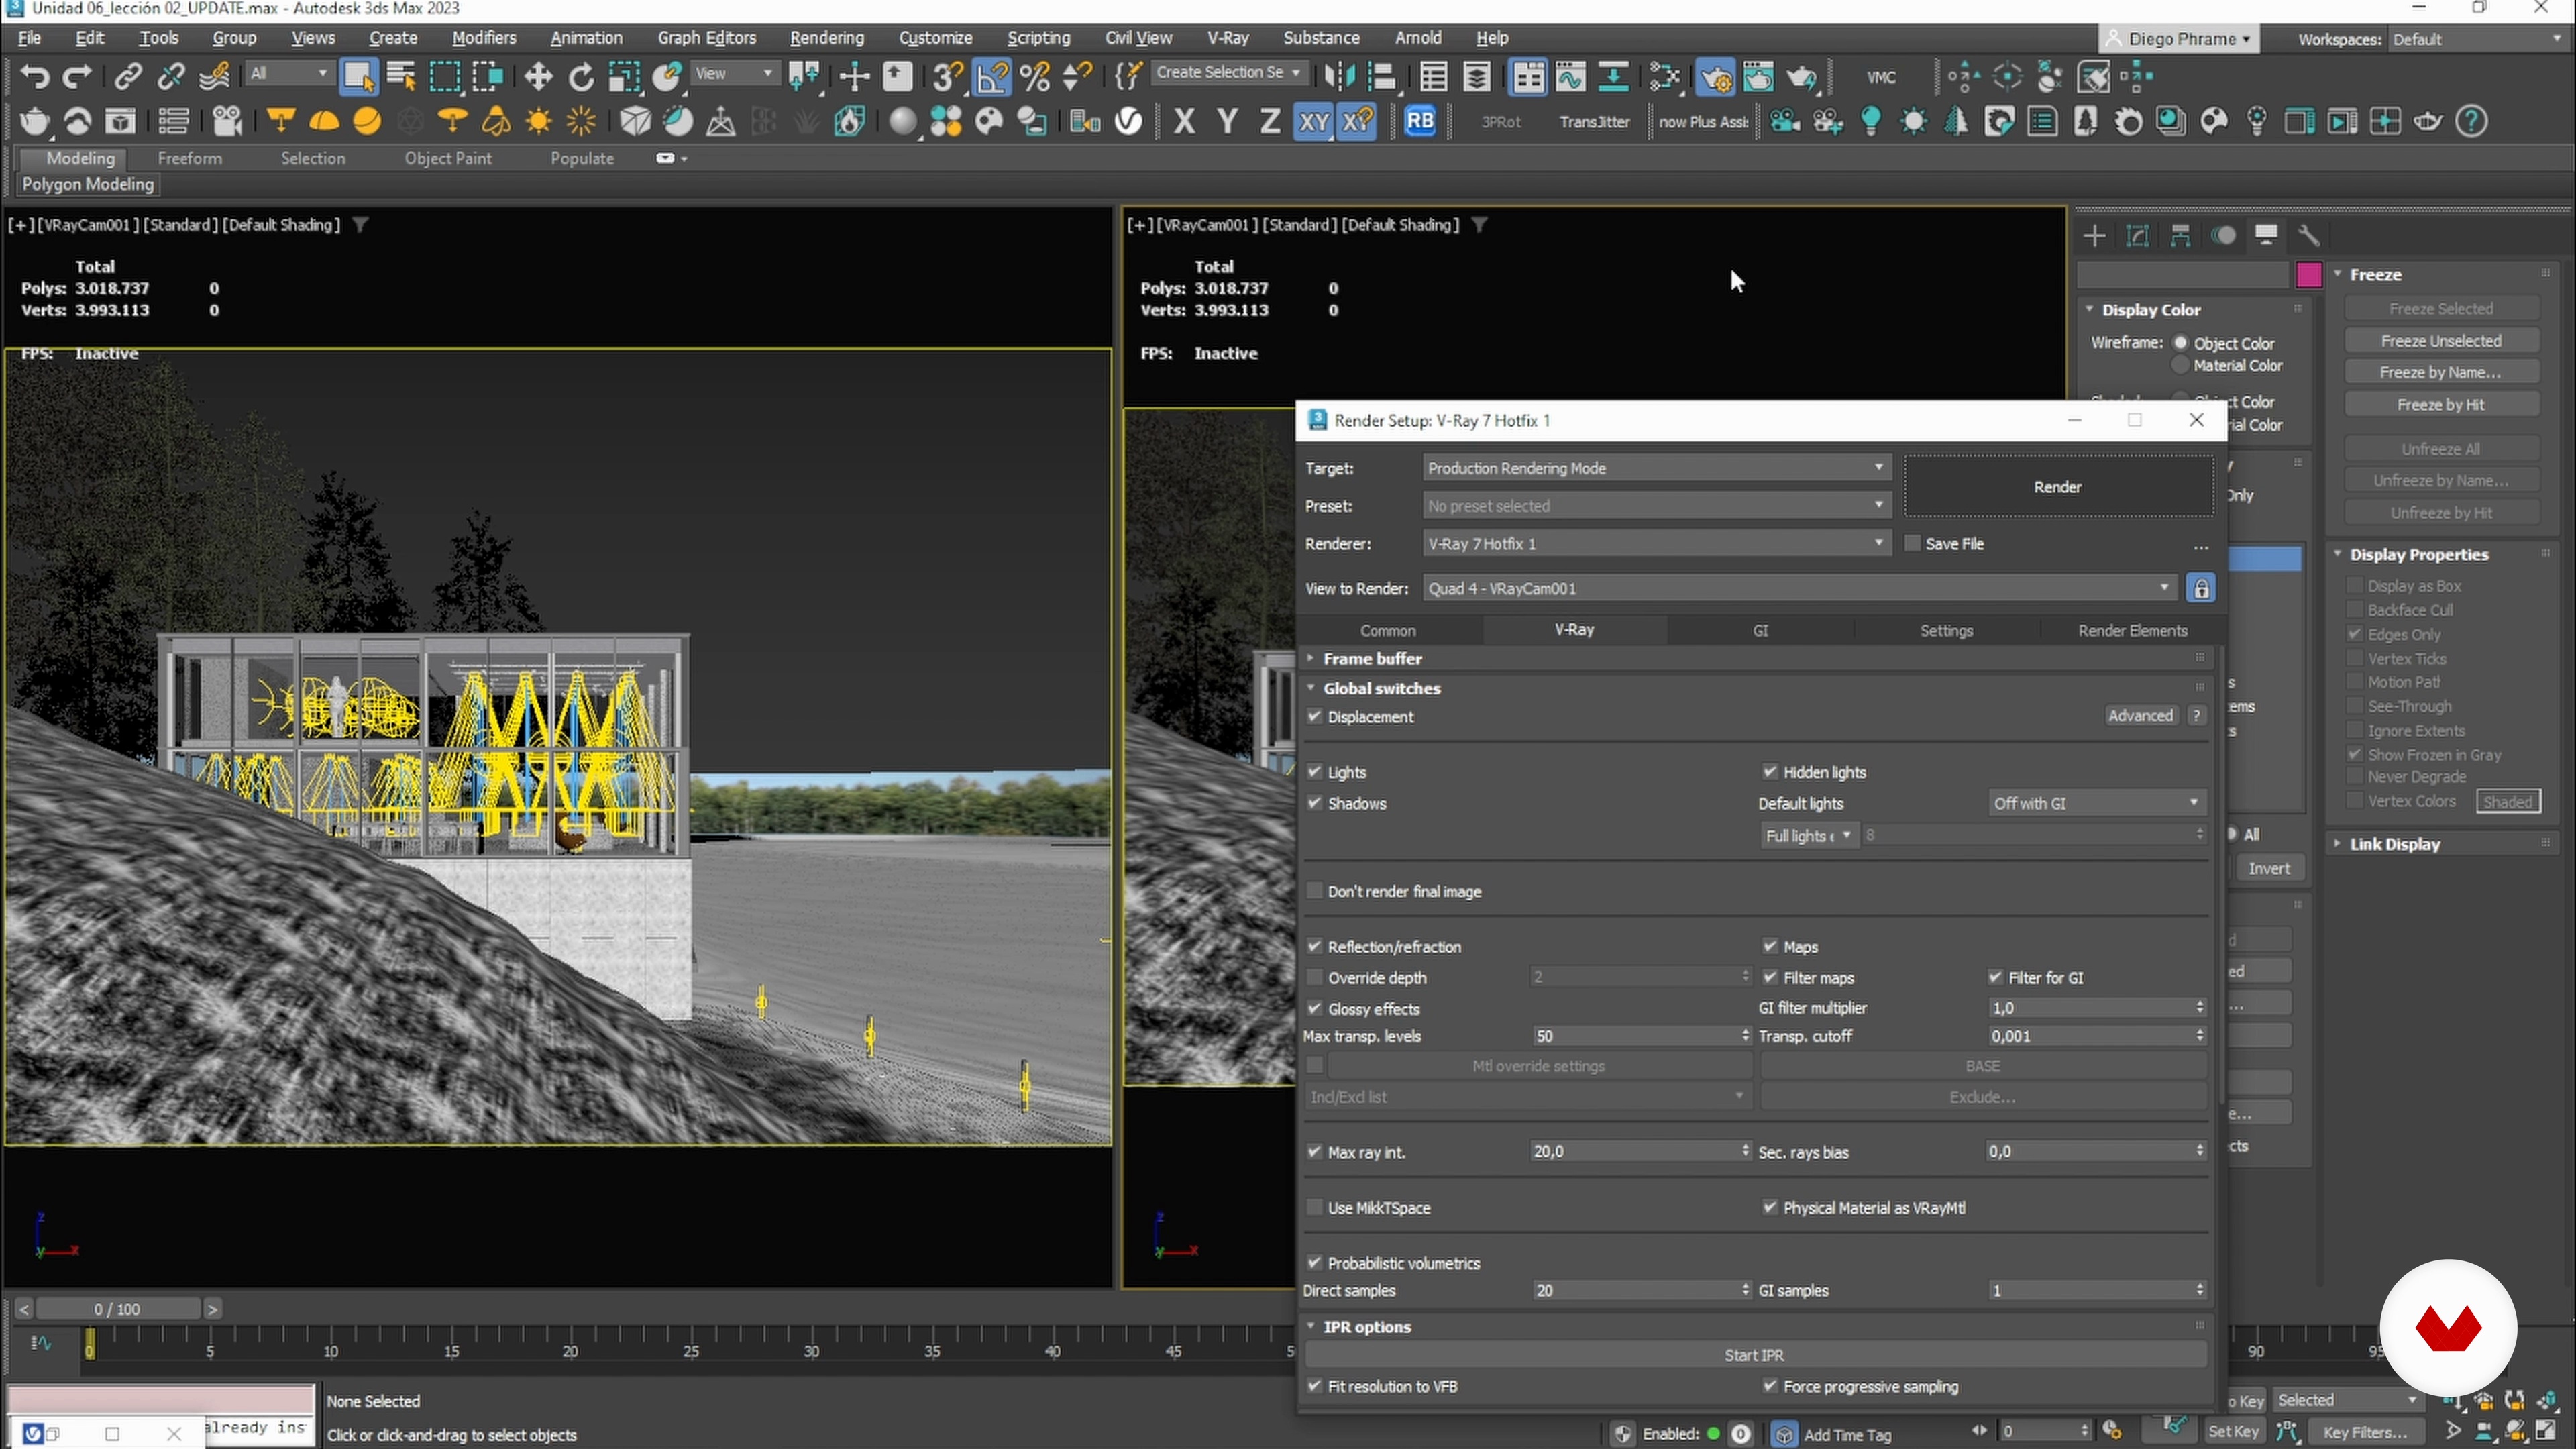This screenshot has height=1449, width=2576.
Task: Click the magenta object color swatch
Action: (x=2309, y=275)
